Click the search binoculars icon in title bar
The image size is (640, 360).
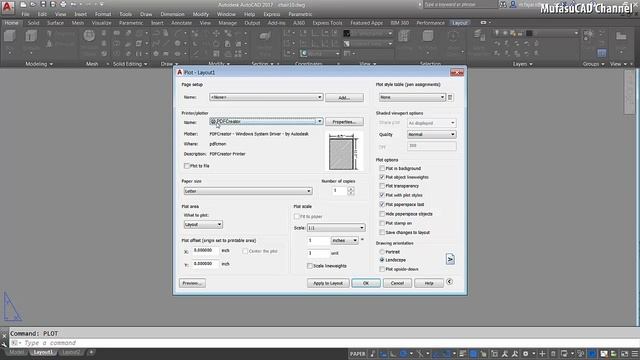click(x=503, y=4)
